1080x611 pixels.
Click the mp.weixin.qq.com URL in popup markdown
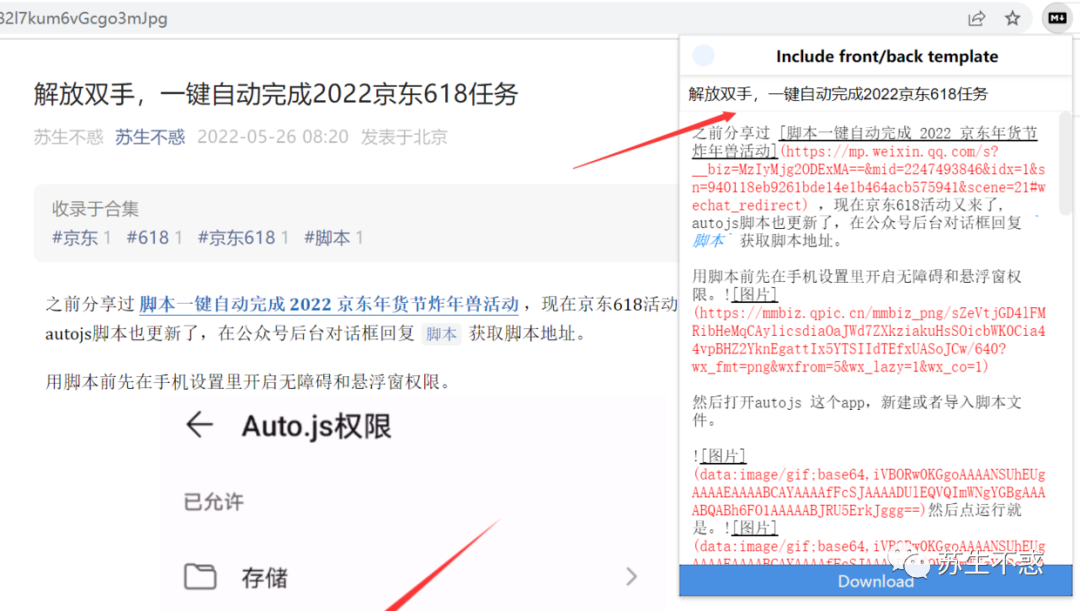coord(869,178)
